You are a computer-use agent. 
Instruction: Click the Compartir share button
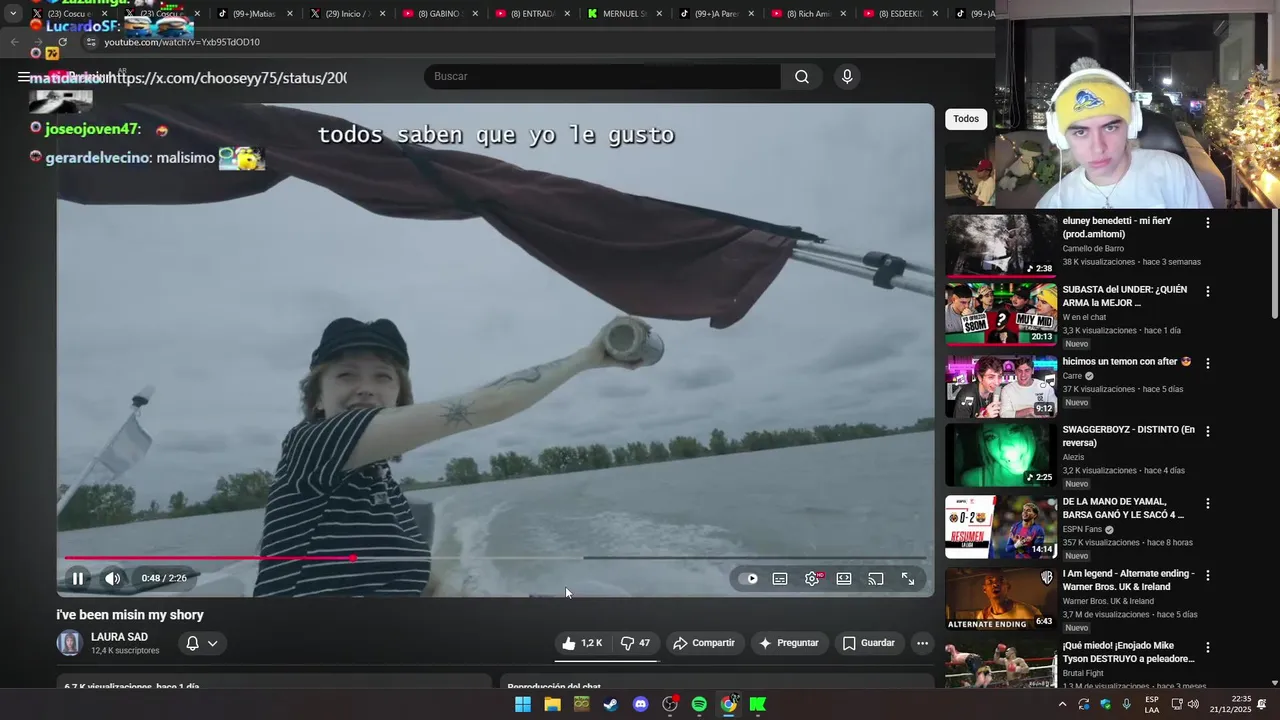point(704,643)
